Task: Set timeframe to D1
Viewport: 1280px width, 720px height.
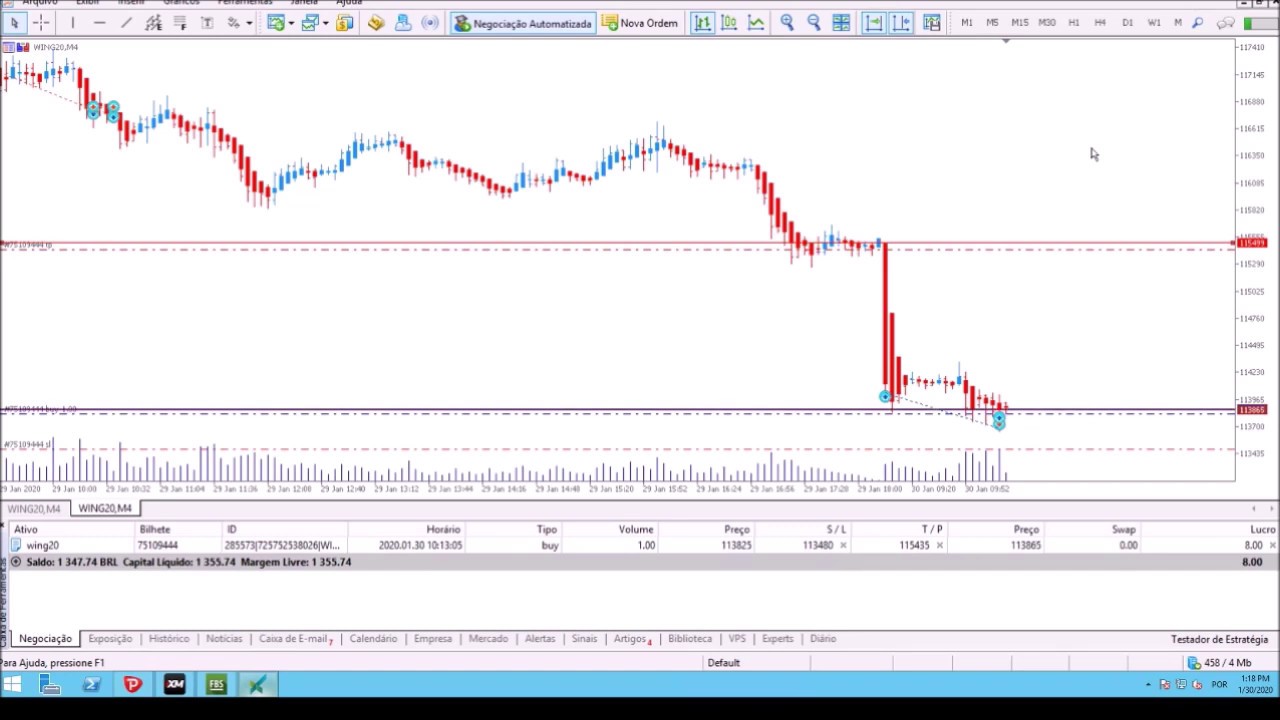Action: click(1127, 22)
